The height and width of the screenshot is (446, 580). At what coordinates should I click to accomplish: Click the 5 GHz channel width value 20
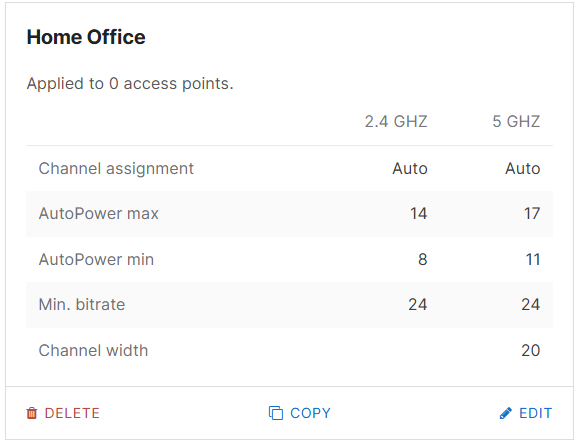pyautogui.click(x=531, y=351)
